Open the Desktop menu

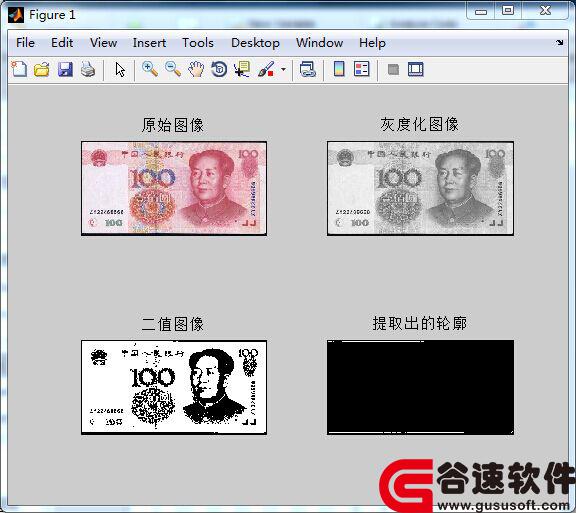coord(255,43)
